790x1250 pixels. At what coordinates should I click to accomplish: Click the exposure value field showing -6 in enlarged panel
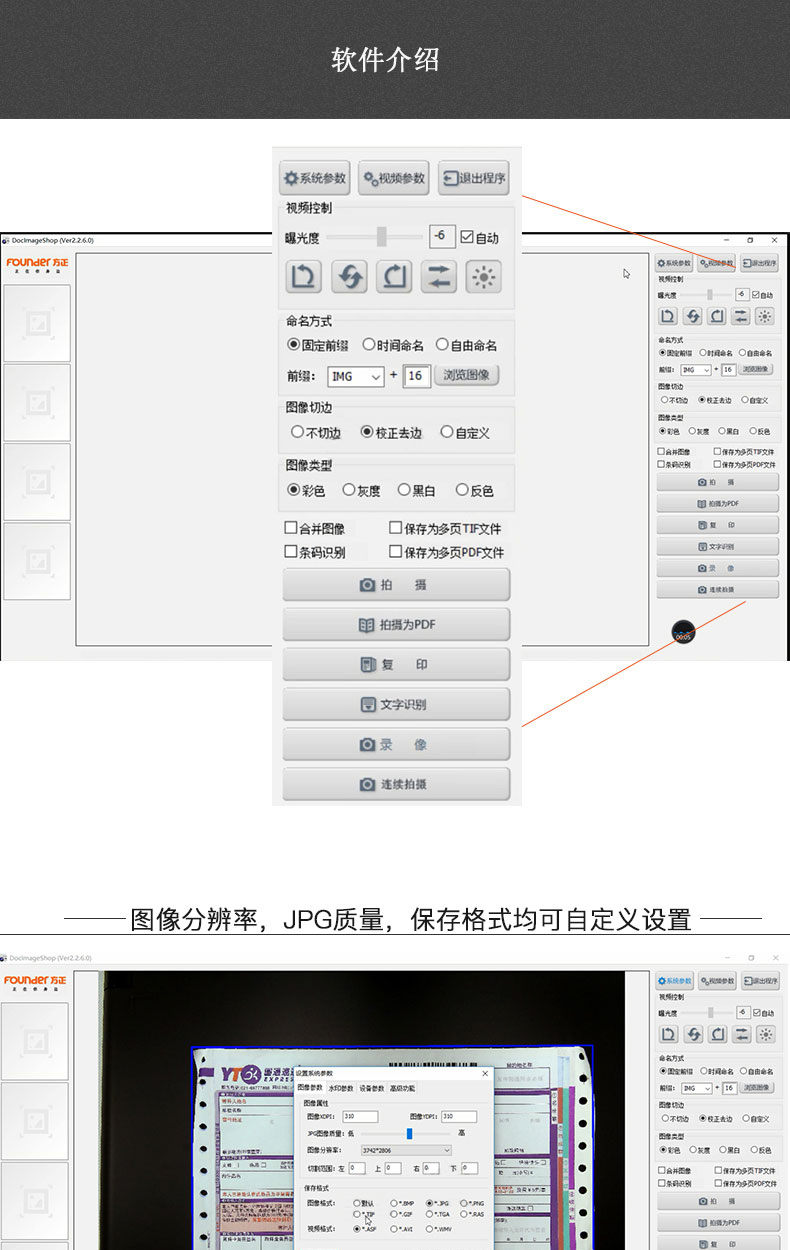click(x=442, y=237)
